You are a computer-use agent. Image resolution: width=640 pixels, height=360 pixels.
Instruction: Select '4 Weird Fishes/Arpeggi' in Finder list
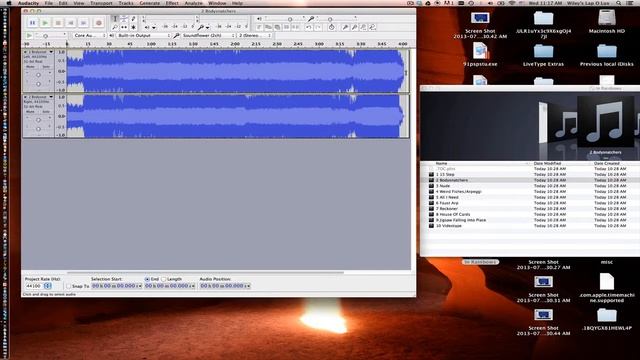click(459, 191)
